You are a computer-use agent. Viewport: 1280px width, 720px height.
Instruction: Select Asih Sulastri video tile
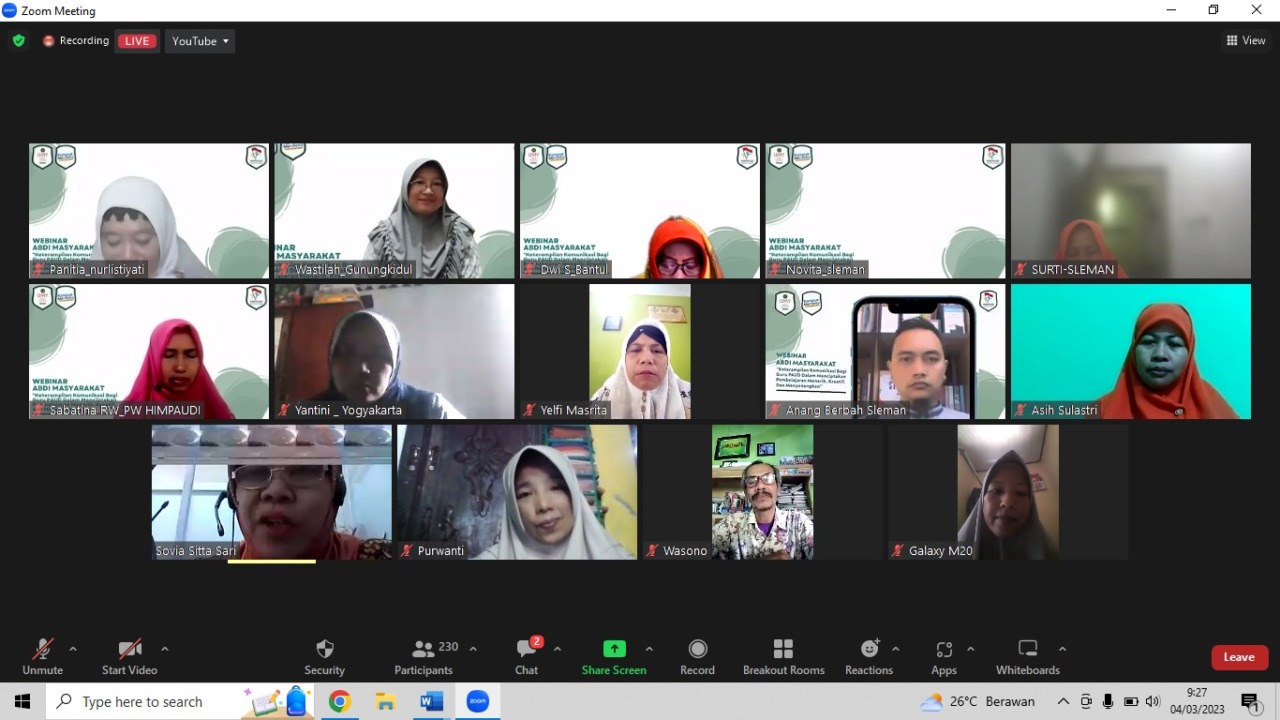tap(1131, 351)
